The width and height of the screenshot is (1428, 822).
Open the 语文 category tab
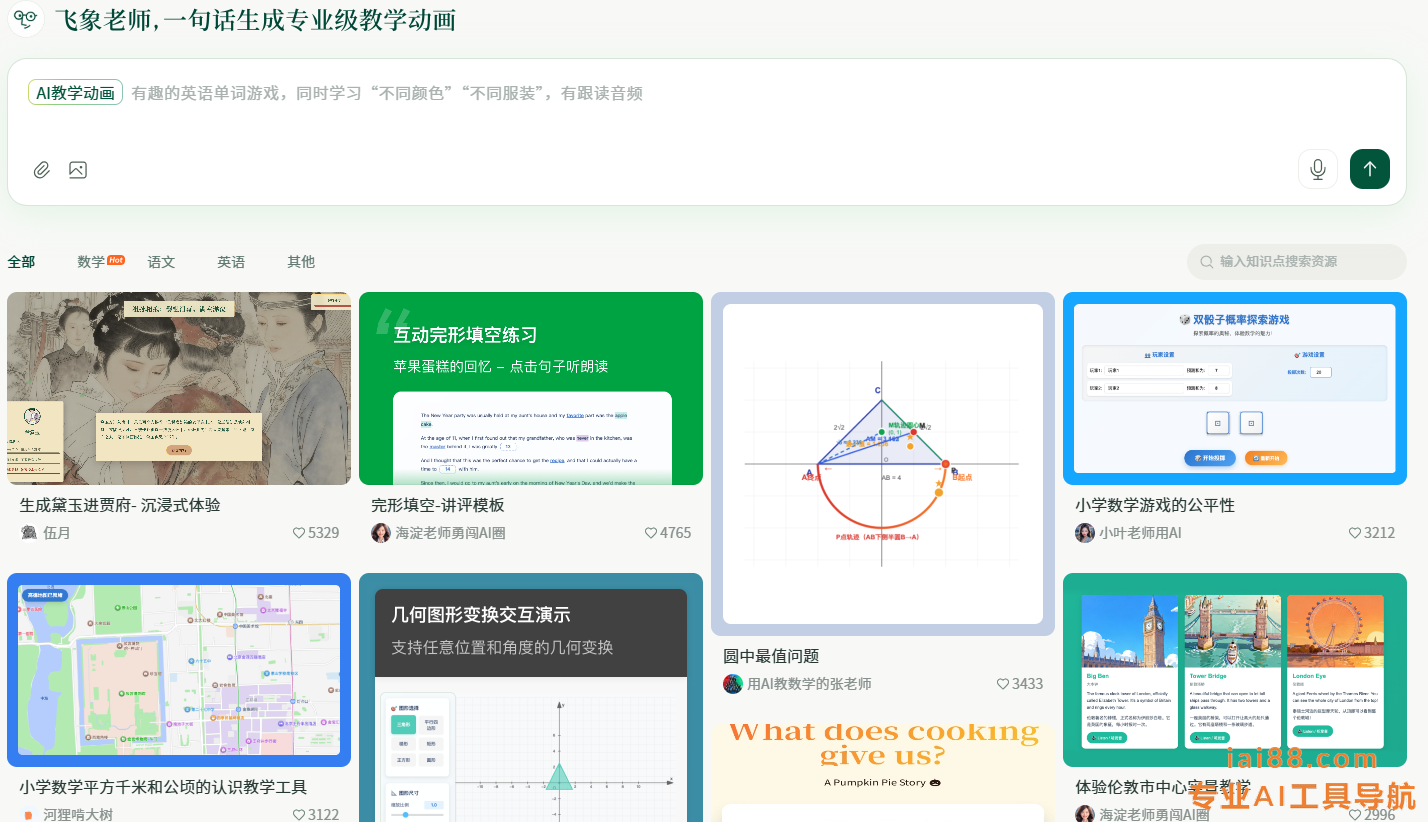(x=161, y=262)
